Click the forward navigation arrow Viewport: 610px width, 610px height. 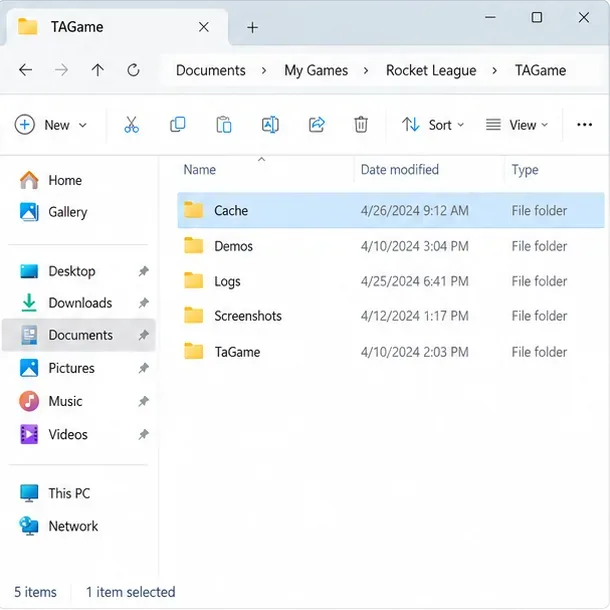tap(61, 70)
